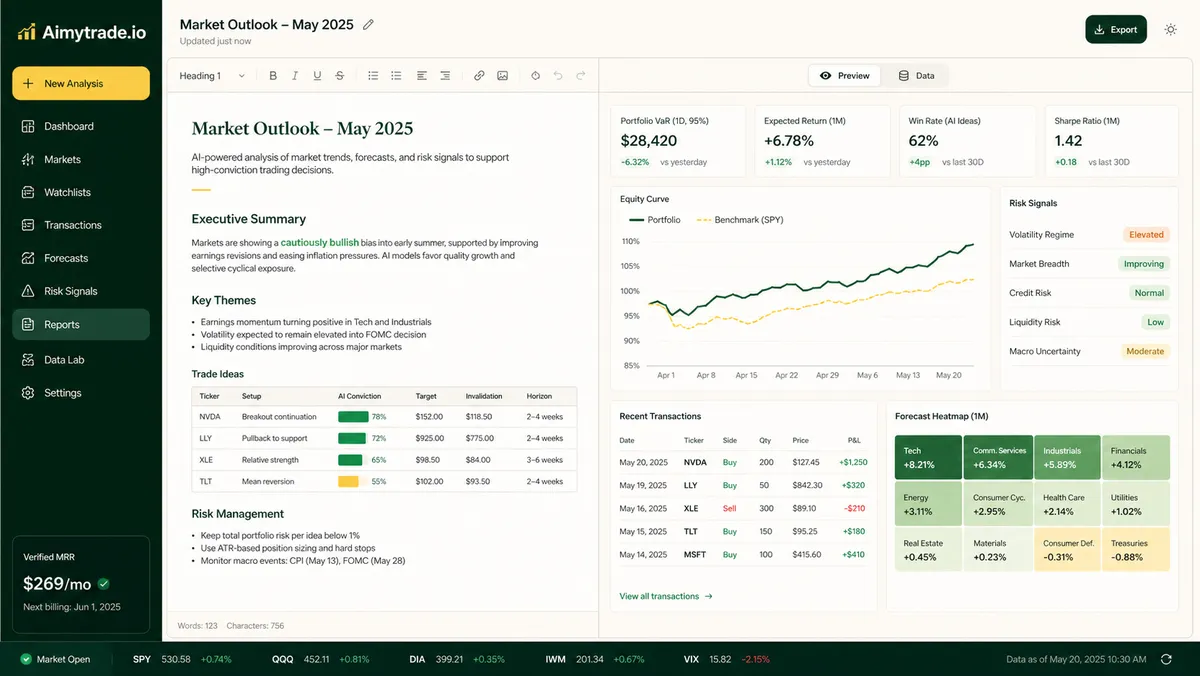This screenshot has height=676, width=1200.
Task: Open Data Lab from the sidebar
Action: coord(81,360)
